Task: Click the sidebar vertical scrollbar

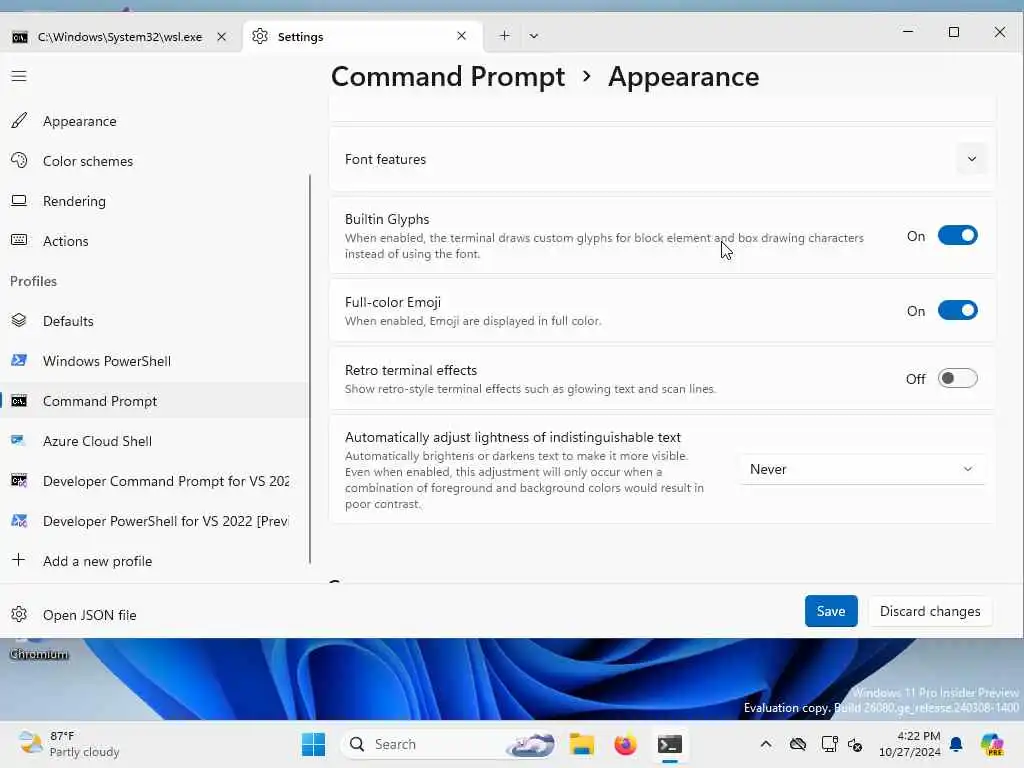Action: (x=310, y=369)
